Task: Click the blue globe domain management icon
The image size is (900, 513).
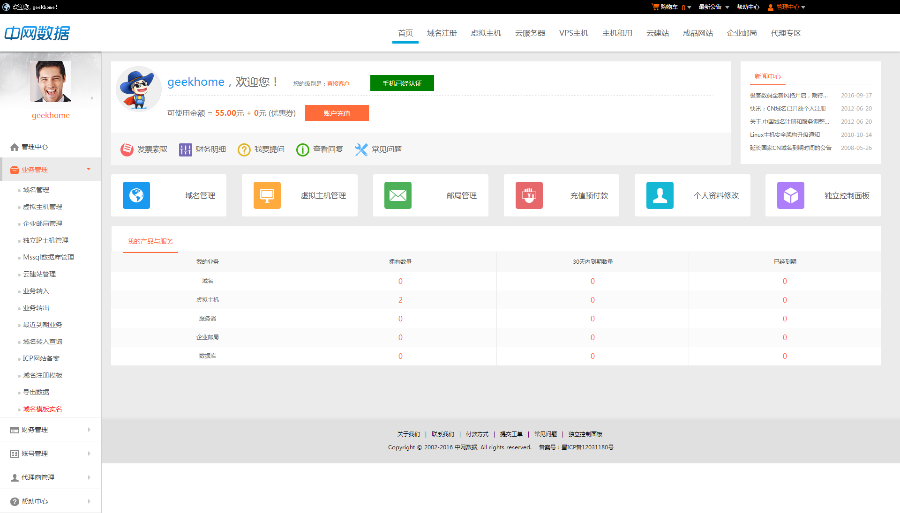Action: (x=137, y=195)
